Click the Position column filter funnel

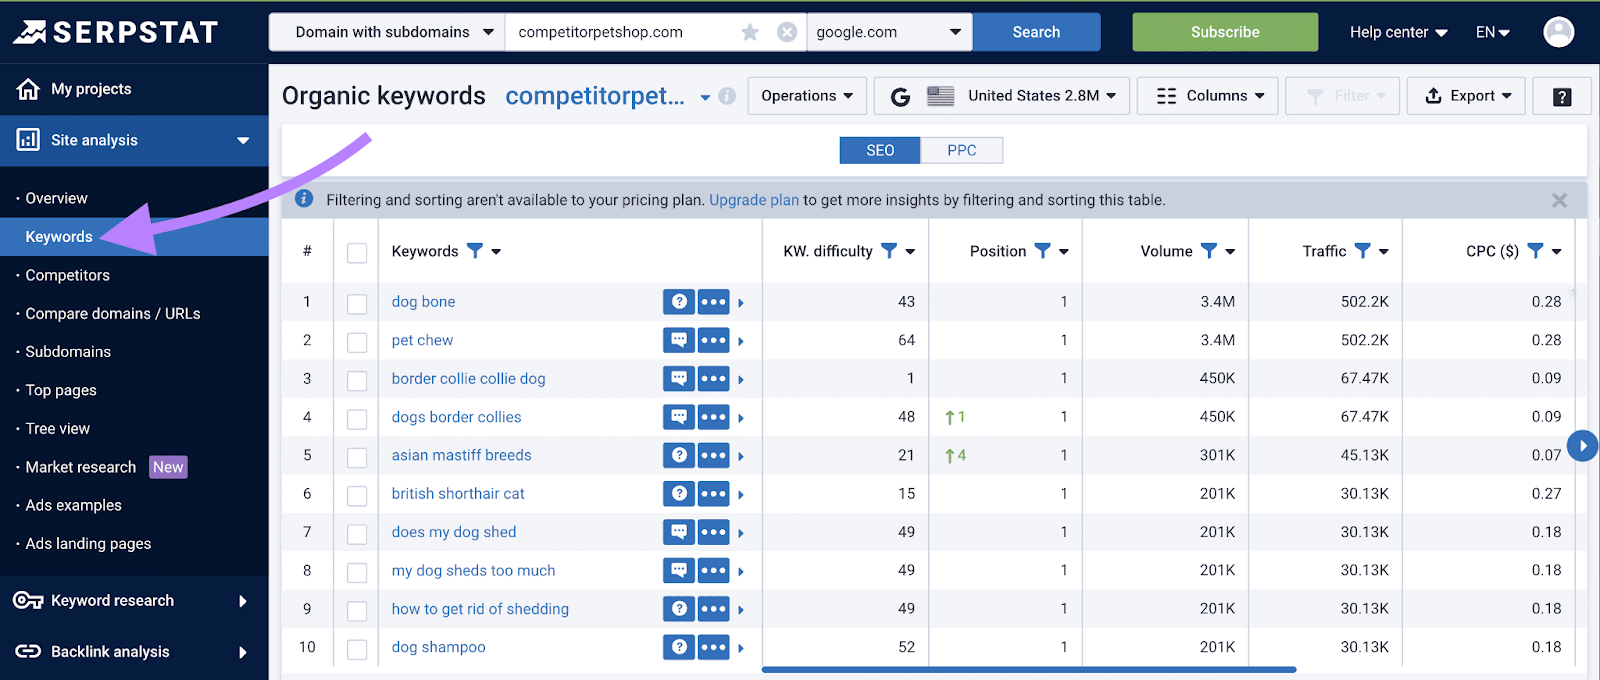coord(1042,251)
